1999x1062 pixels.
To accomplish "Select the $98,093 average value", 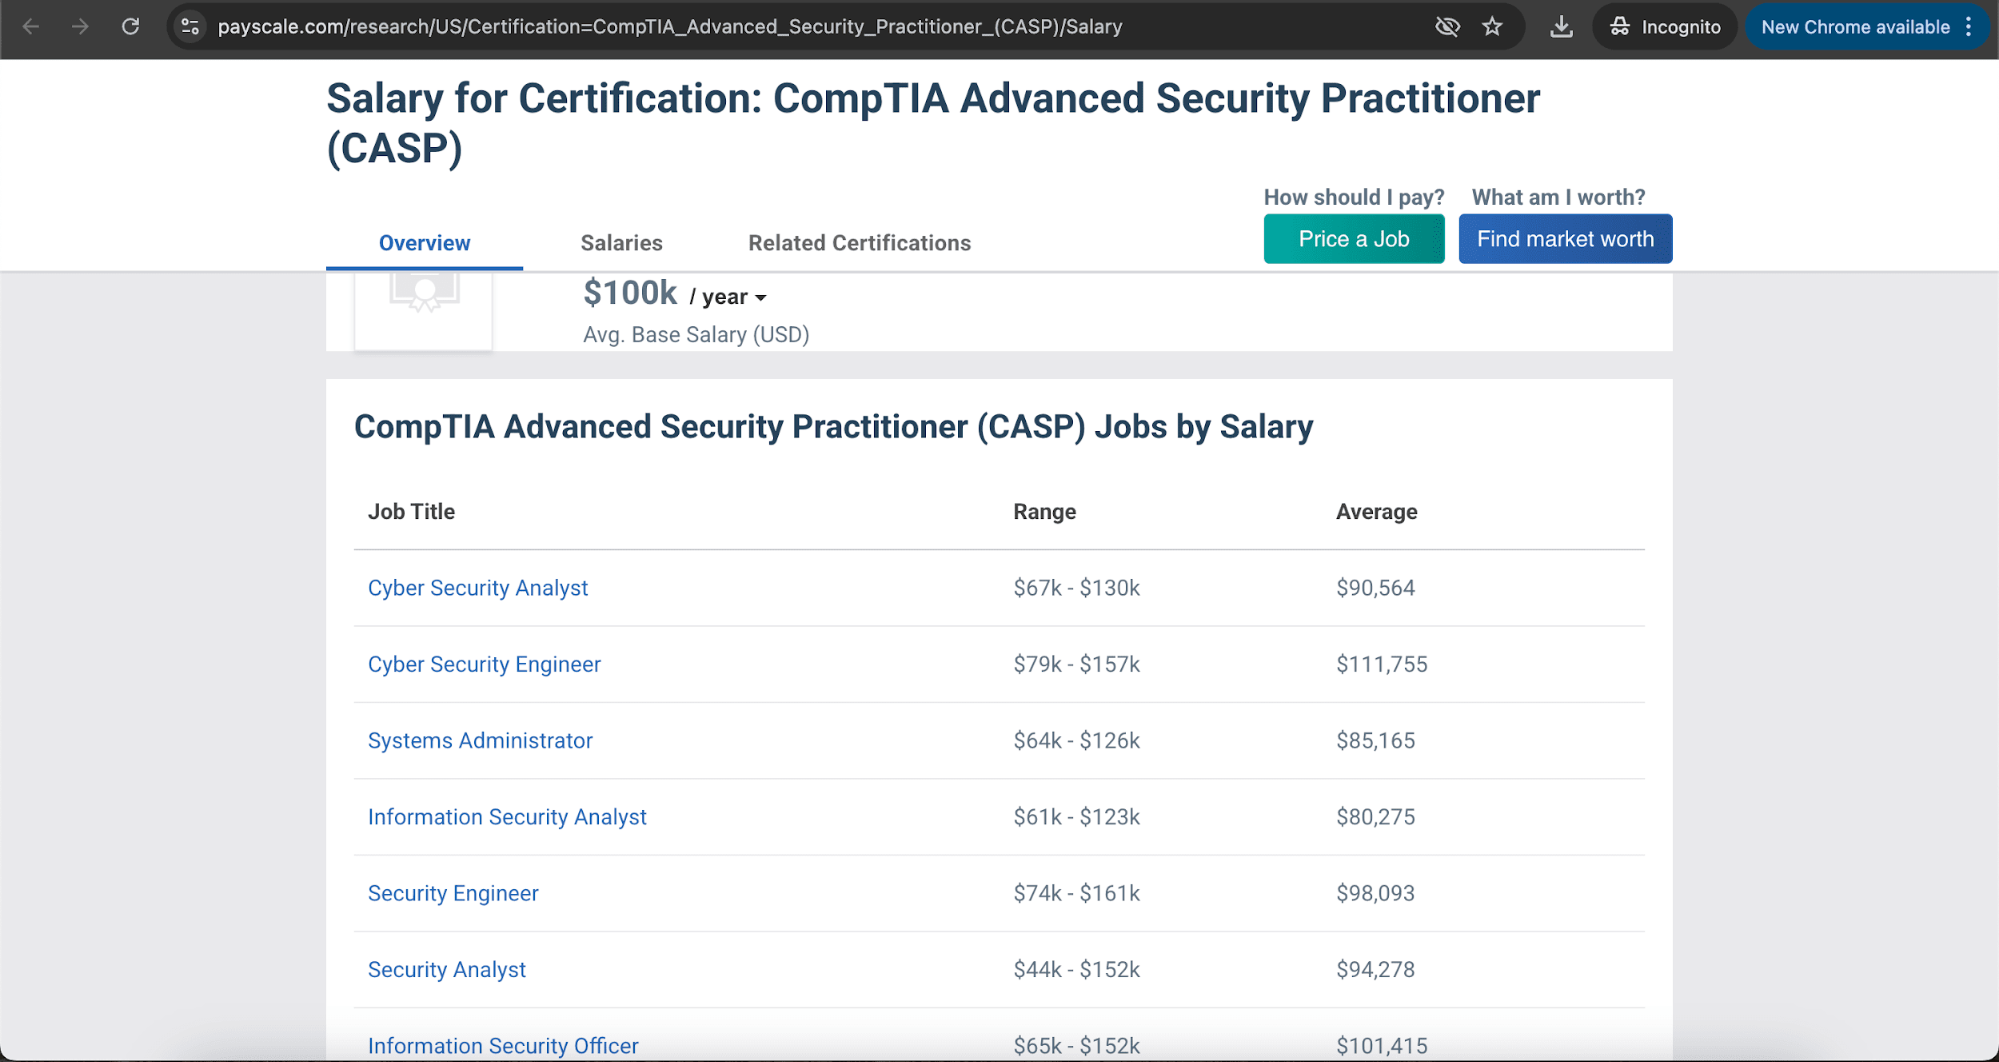I will pyautogui.click(x=1375, y=893).
